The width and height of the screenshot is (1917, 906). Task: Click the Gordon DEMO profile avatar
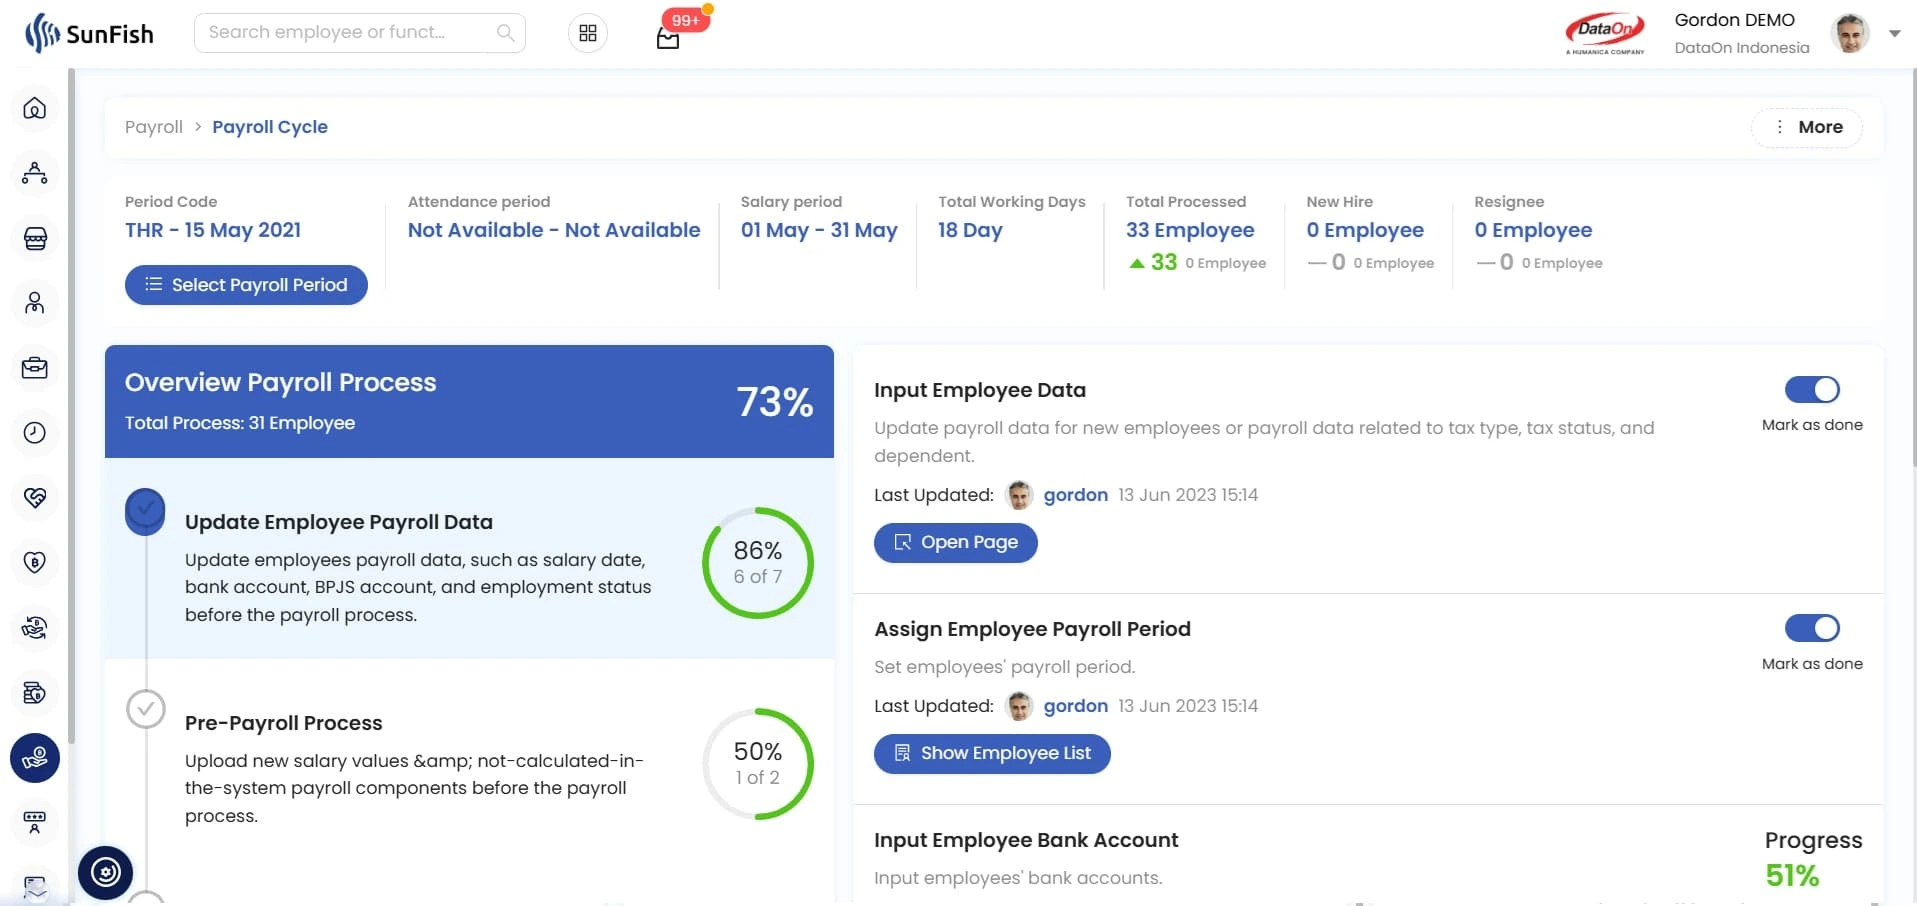coord(1850,33)
